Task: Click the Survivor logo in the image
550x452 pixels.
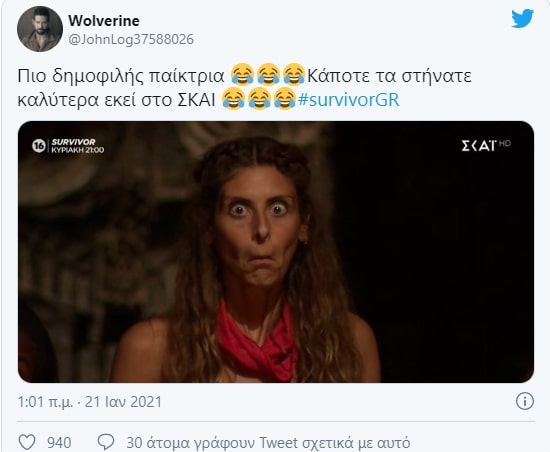Action: (73, 142)
